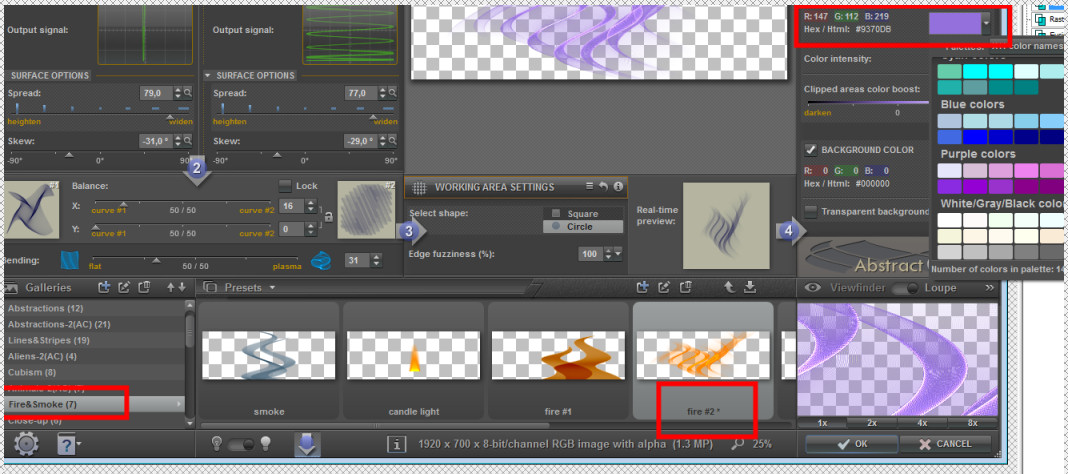Enable the Lock checkbox for balance
The width and height of the screenshot is (1068, 474).
pyautogui.click(x=285, y=186)
